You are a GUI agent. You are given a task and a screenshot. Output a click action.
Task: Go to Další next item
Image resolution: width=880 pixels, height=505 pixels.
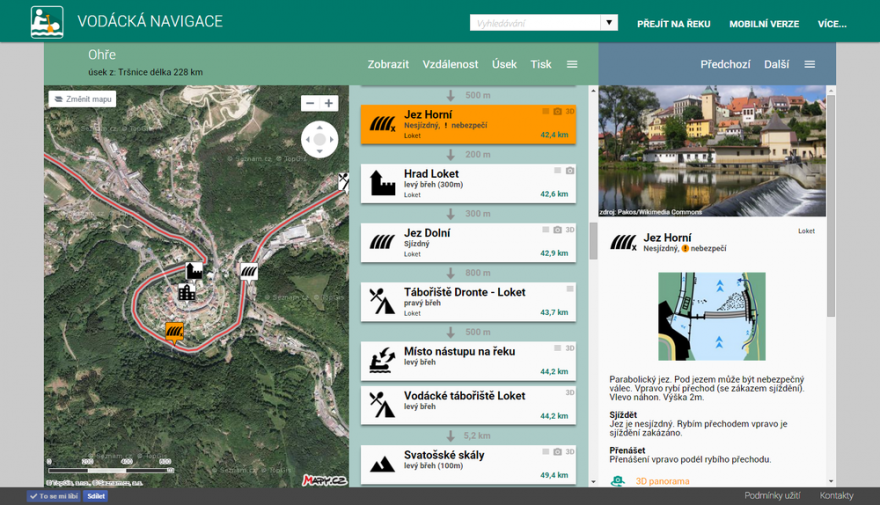[x=776, y=64]
